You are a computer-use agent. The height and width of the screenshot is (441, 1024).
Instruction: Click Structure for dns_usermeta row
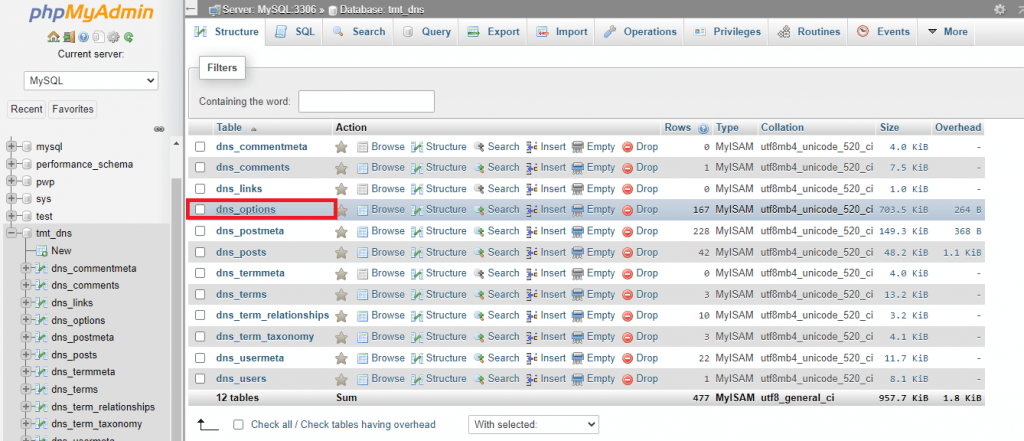(438, 358)
